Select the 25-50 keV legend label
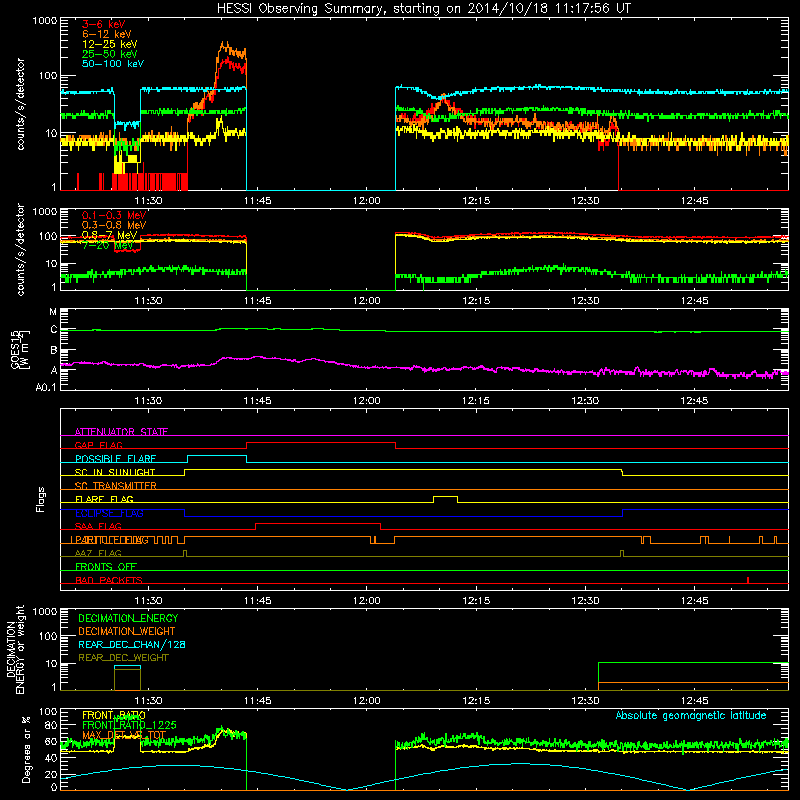 point(110,54)
